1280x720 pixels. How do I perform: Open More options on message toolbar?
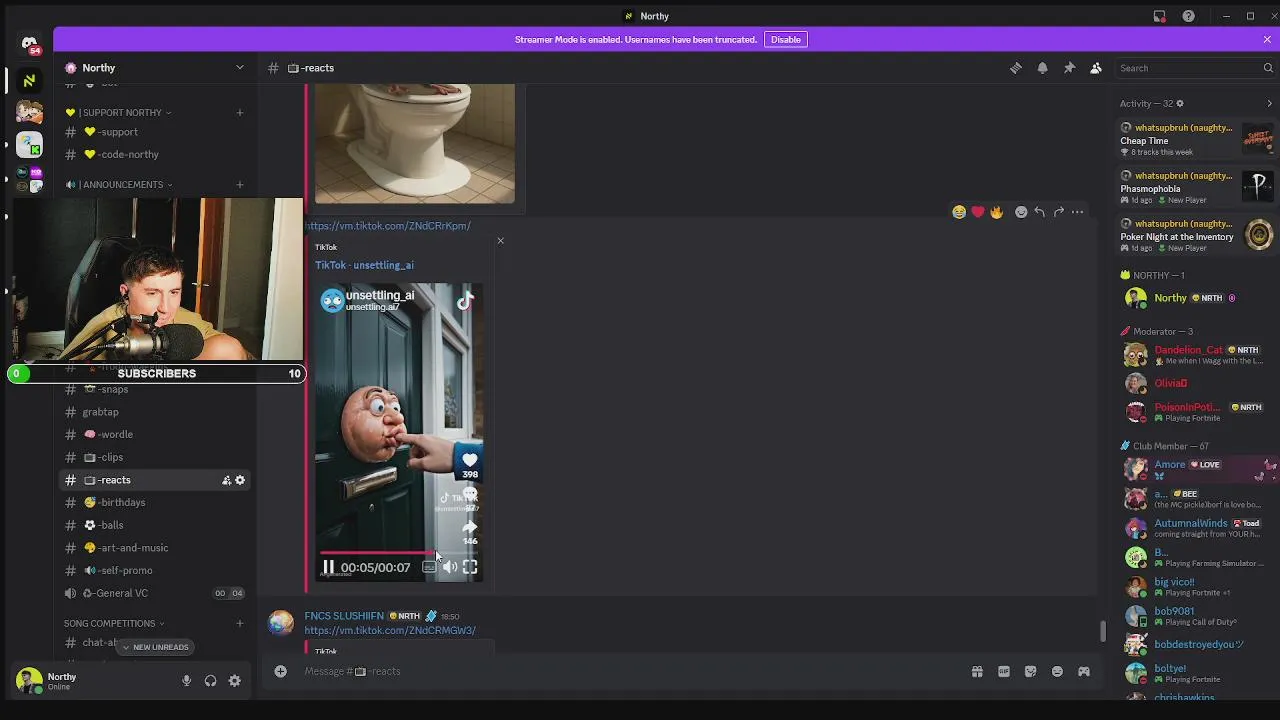[x=1077, y=212]
